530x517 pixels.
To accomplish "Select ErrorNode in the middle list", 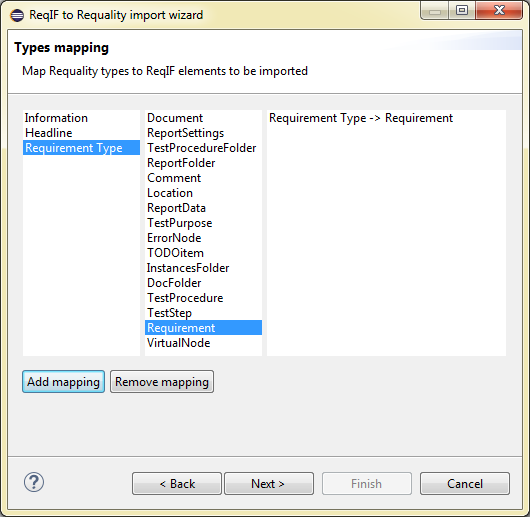I will (203, 238).
